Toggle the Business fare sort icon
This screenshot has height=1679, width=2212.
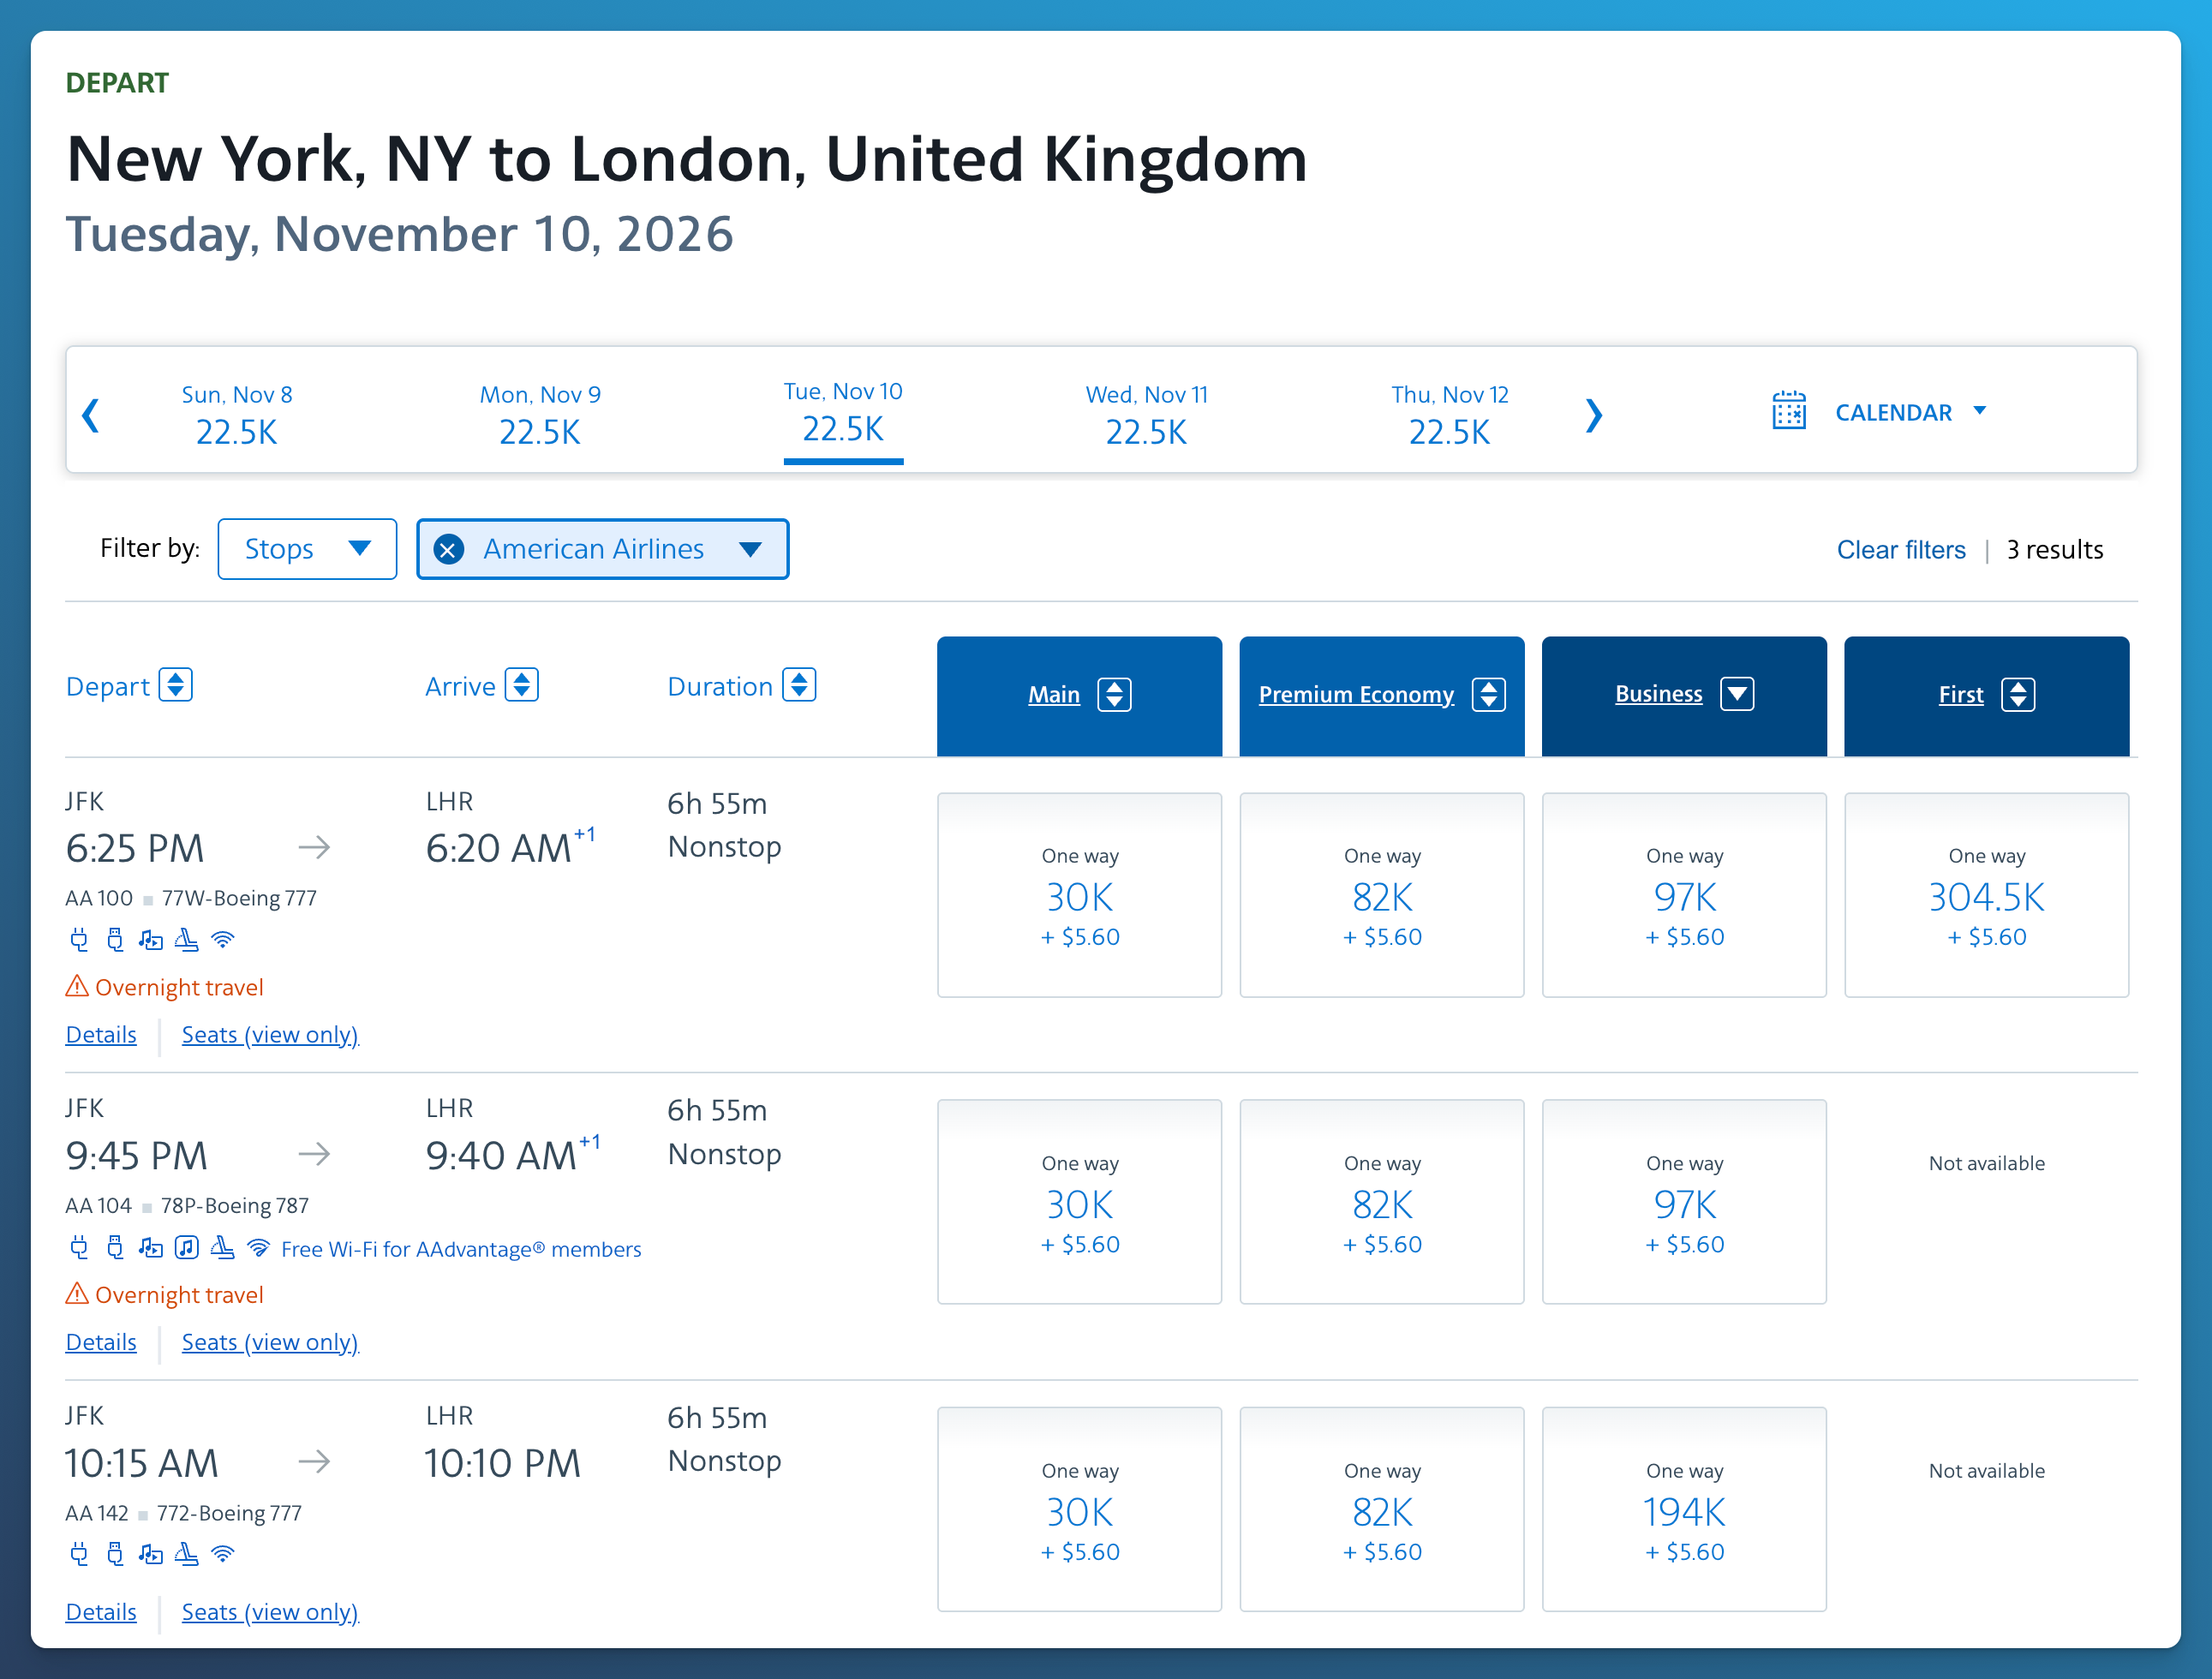tap(1737, 694)
